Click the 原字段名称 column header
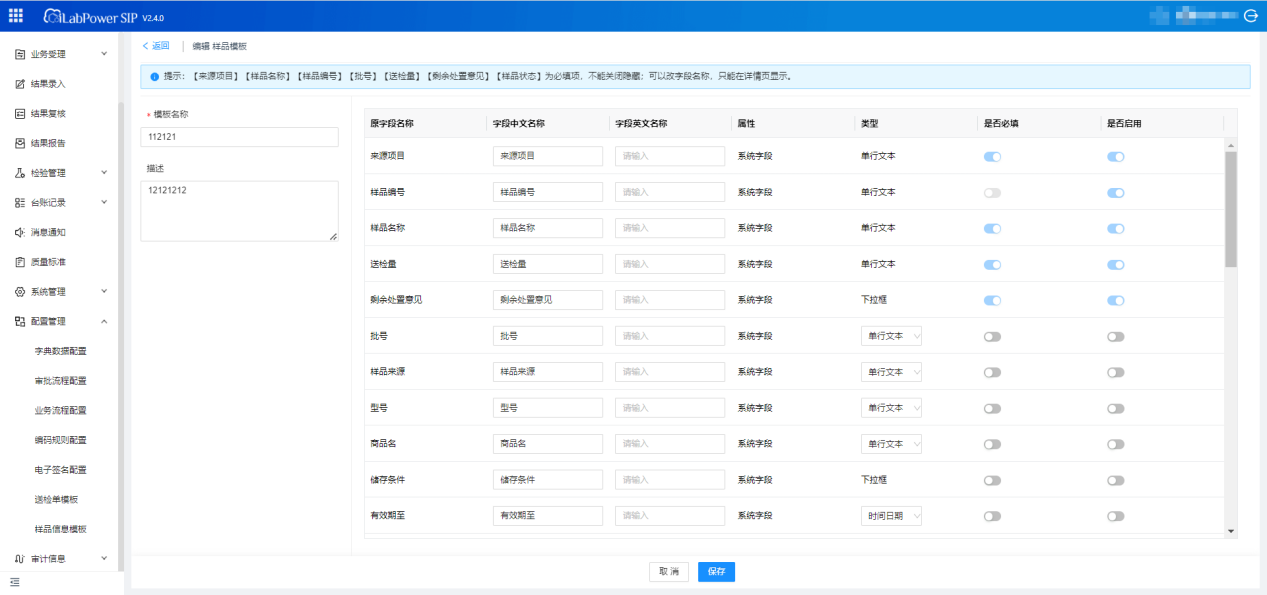This screenshot has width=1267, height=595. (x=392, y=124)
